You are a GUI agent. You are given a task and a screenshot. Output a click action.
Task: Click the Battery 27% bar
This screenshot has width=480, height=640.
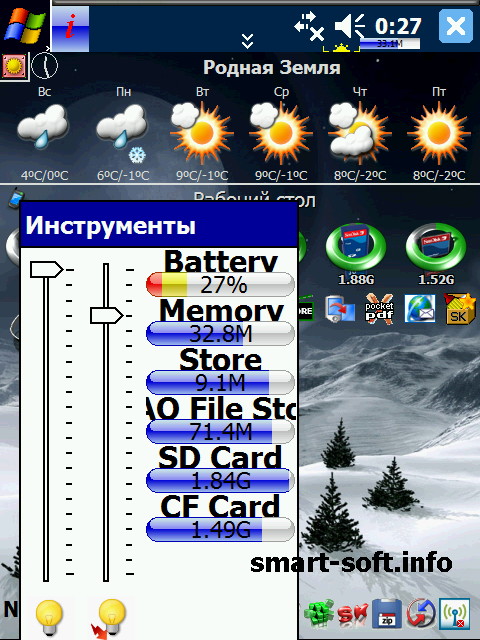click(x=220, y=284)
